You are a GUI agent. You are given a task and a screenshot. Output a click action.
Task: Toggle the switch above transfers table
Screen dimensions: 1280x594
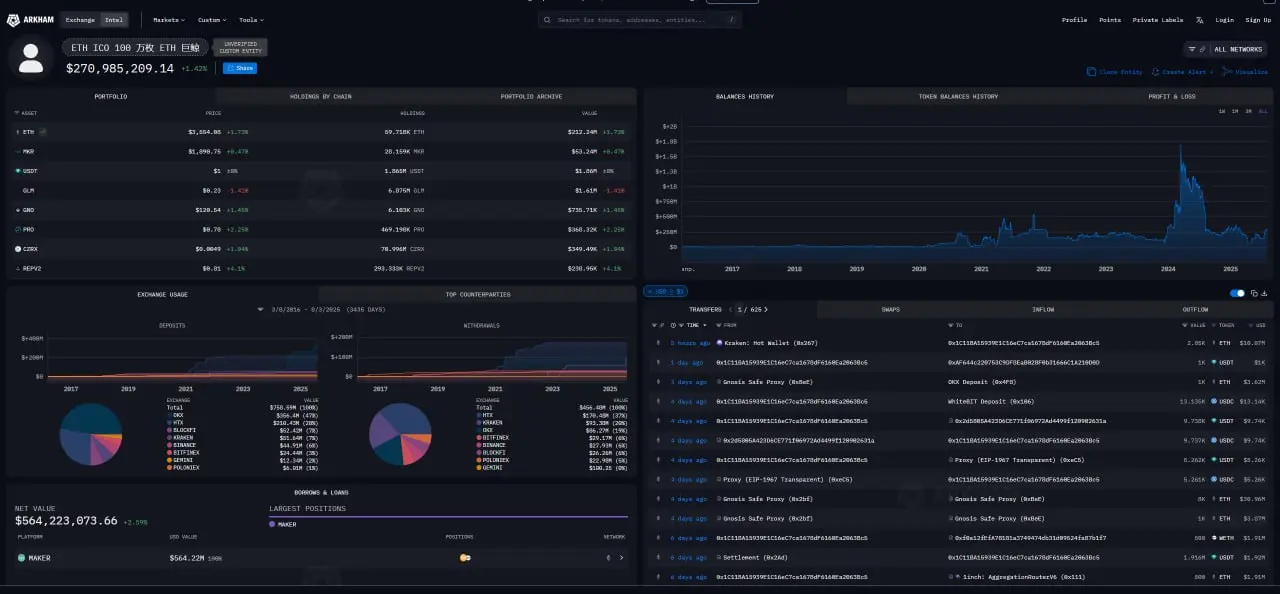click(1238, 293)
